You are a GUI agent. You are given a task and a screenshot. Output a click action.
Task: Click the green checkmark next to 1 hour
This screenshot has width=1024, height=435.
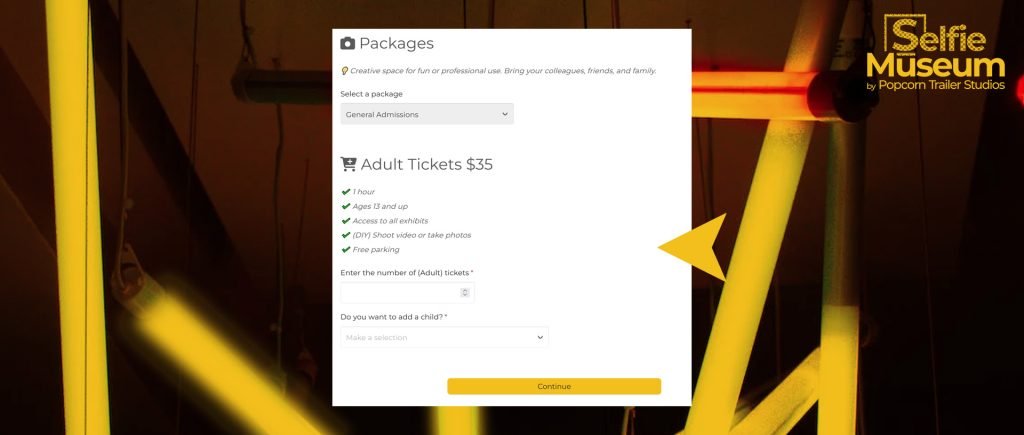tap(346, 192)
